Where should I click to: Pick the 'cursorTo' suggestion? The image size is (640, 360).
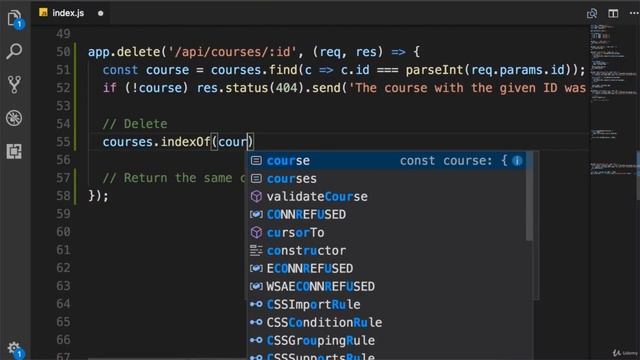[x=387, y=232]
